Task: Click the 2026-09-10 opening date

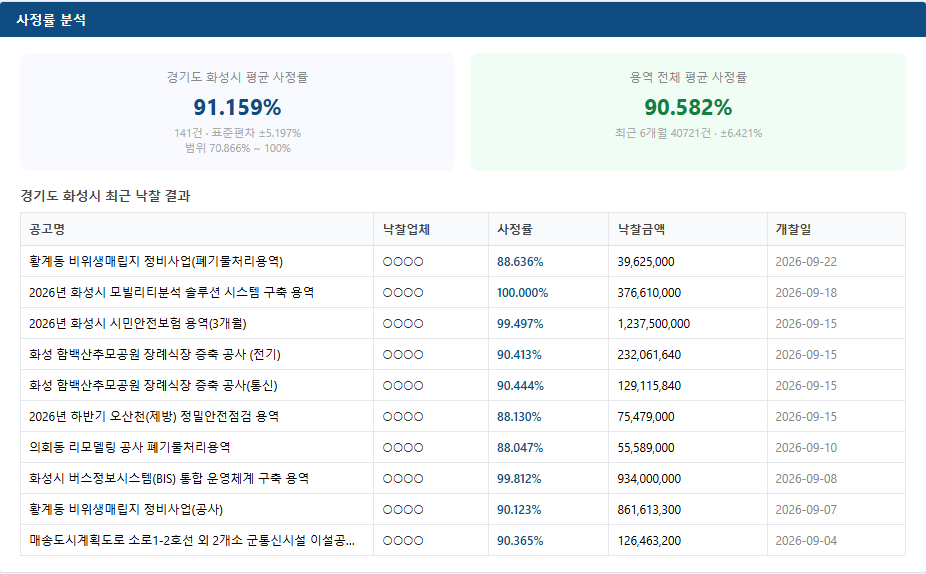Action: coord(806,448)
